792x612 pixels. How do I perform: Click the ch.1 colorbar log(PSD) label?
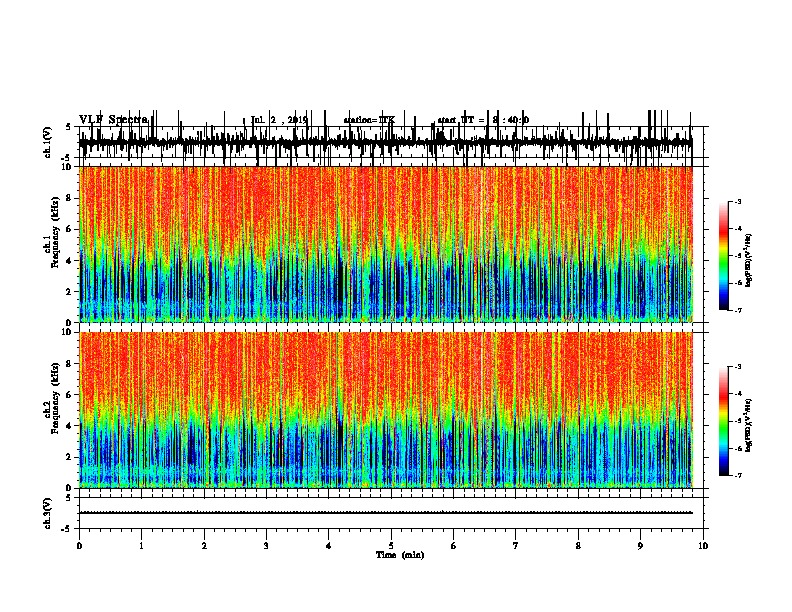[749, 260]
